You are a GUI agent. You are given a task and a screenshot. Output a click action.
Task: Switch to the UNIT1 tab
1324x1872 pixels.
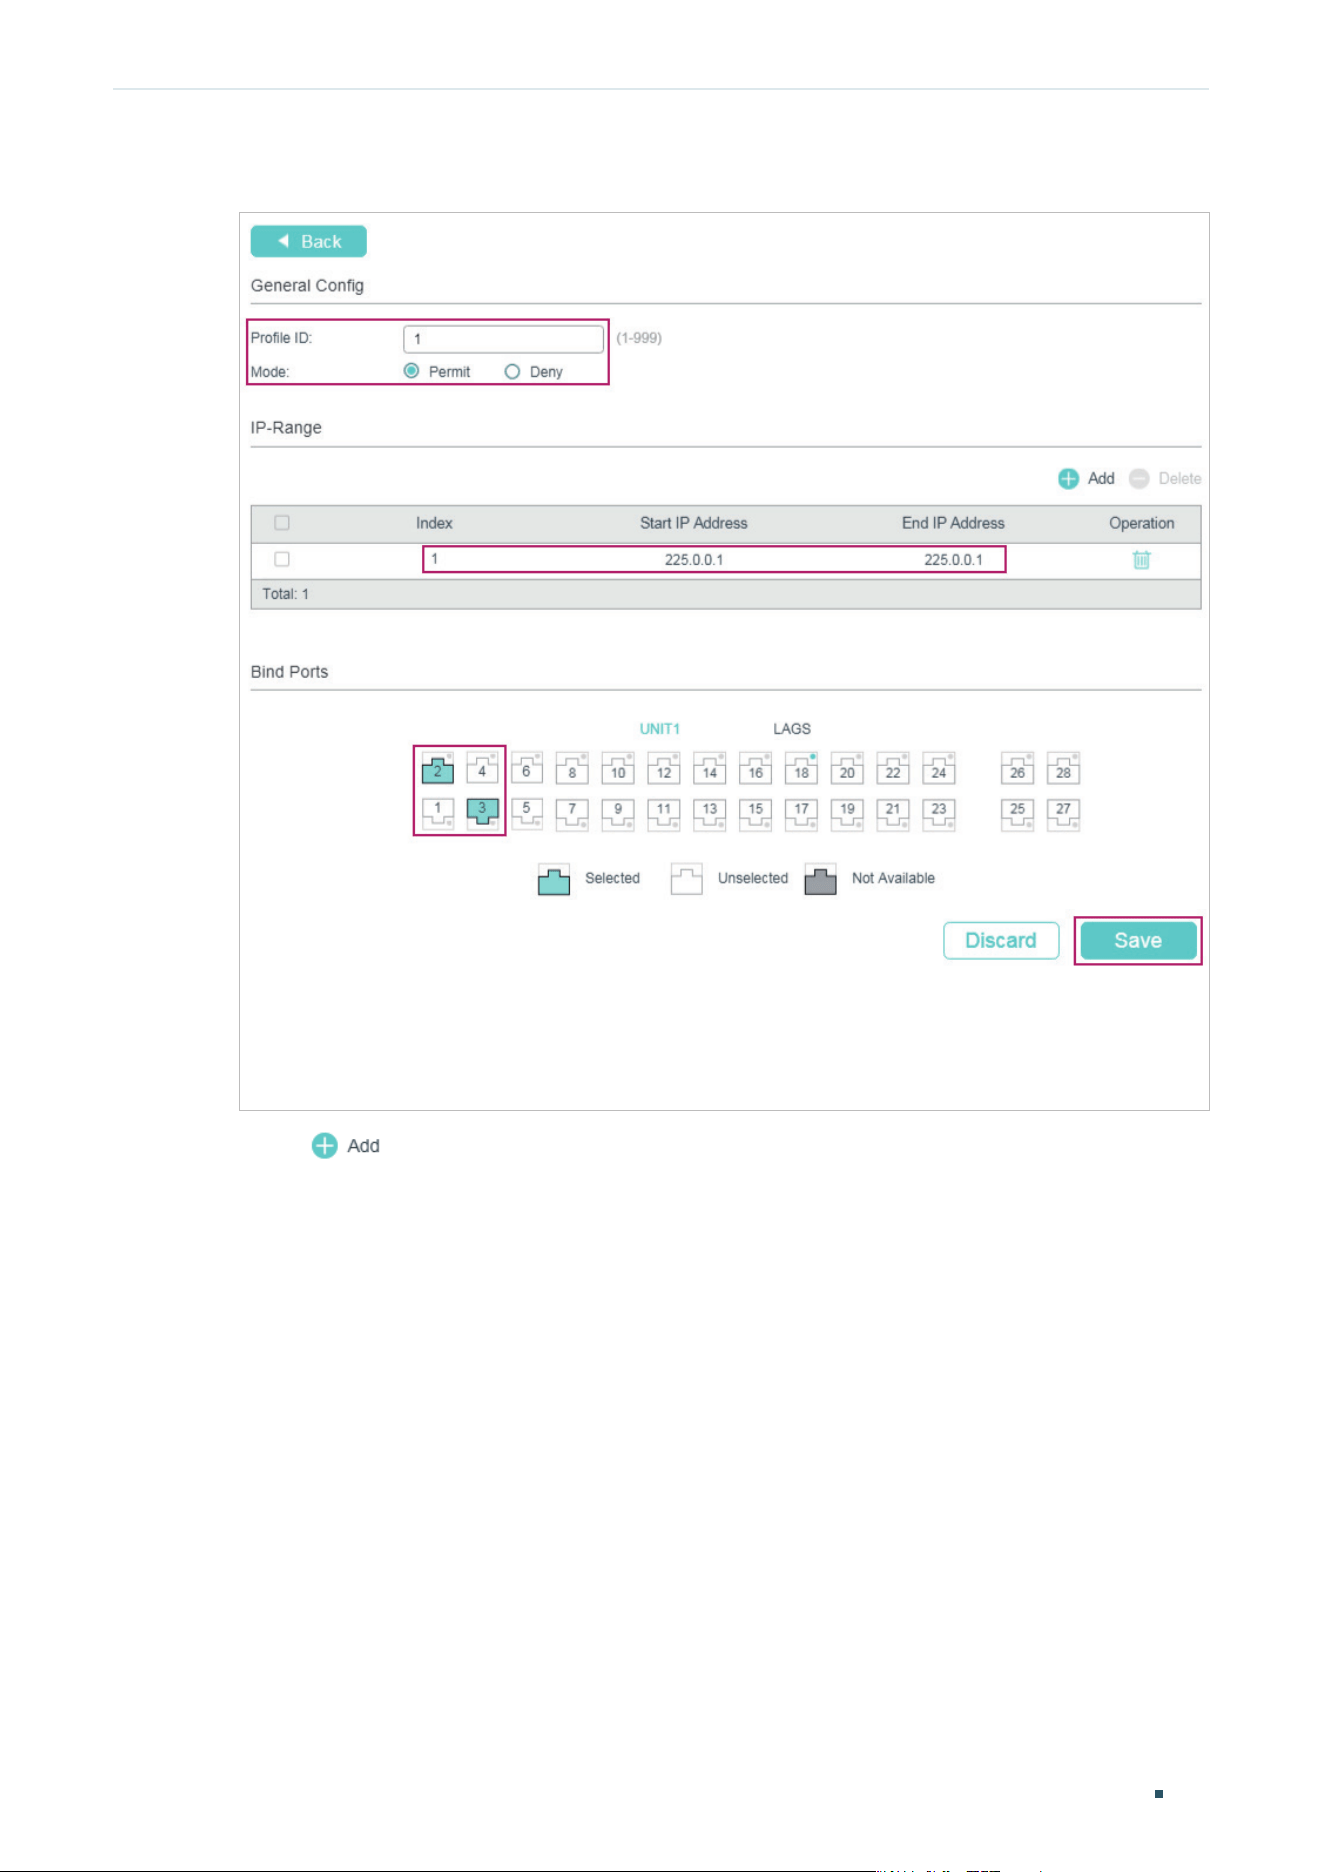click(660, 729)
